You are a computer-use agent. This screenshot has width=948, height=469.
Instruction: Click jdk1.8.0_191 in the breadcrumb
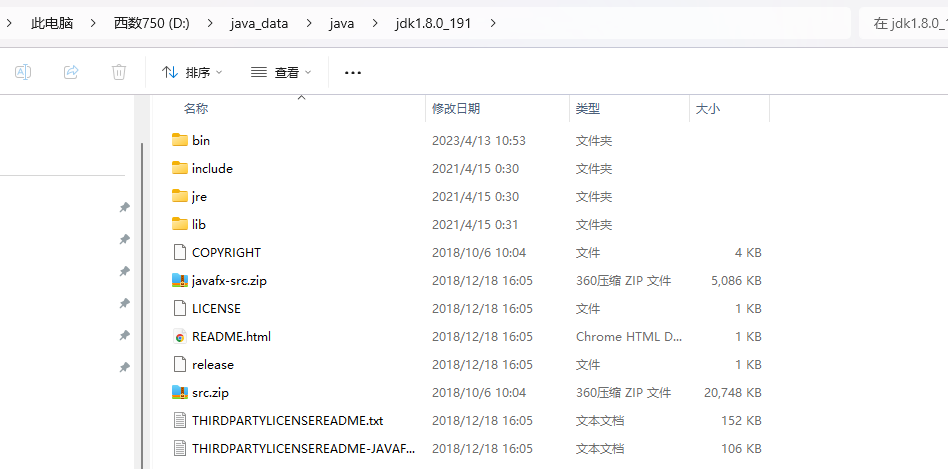(433, 24)
